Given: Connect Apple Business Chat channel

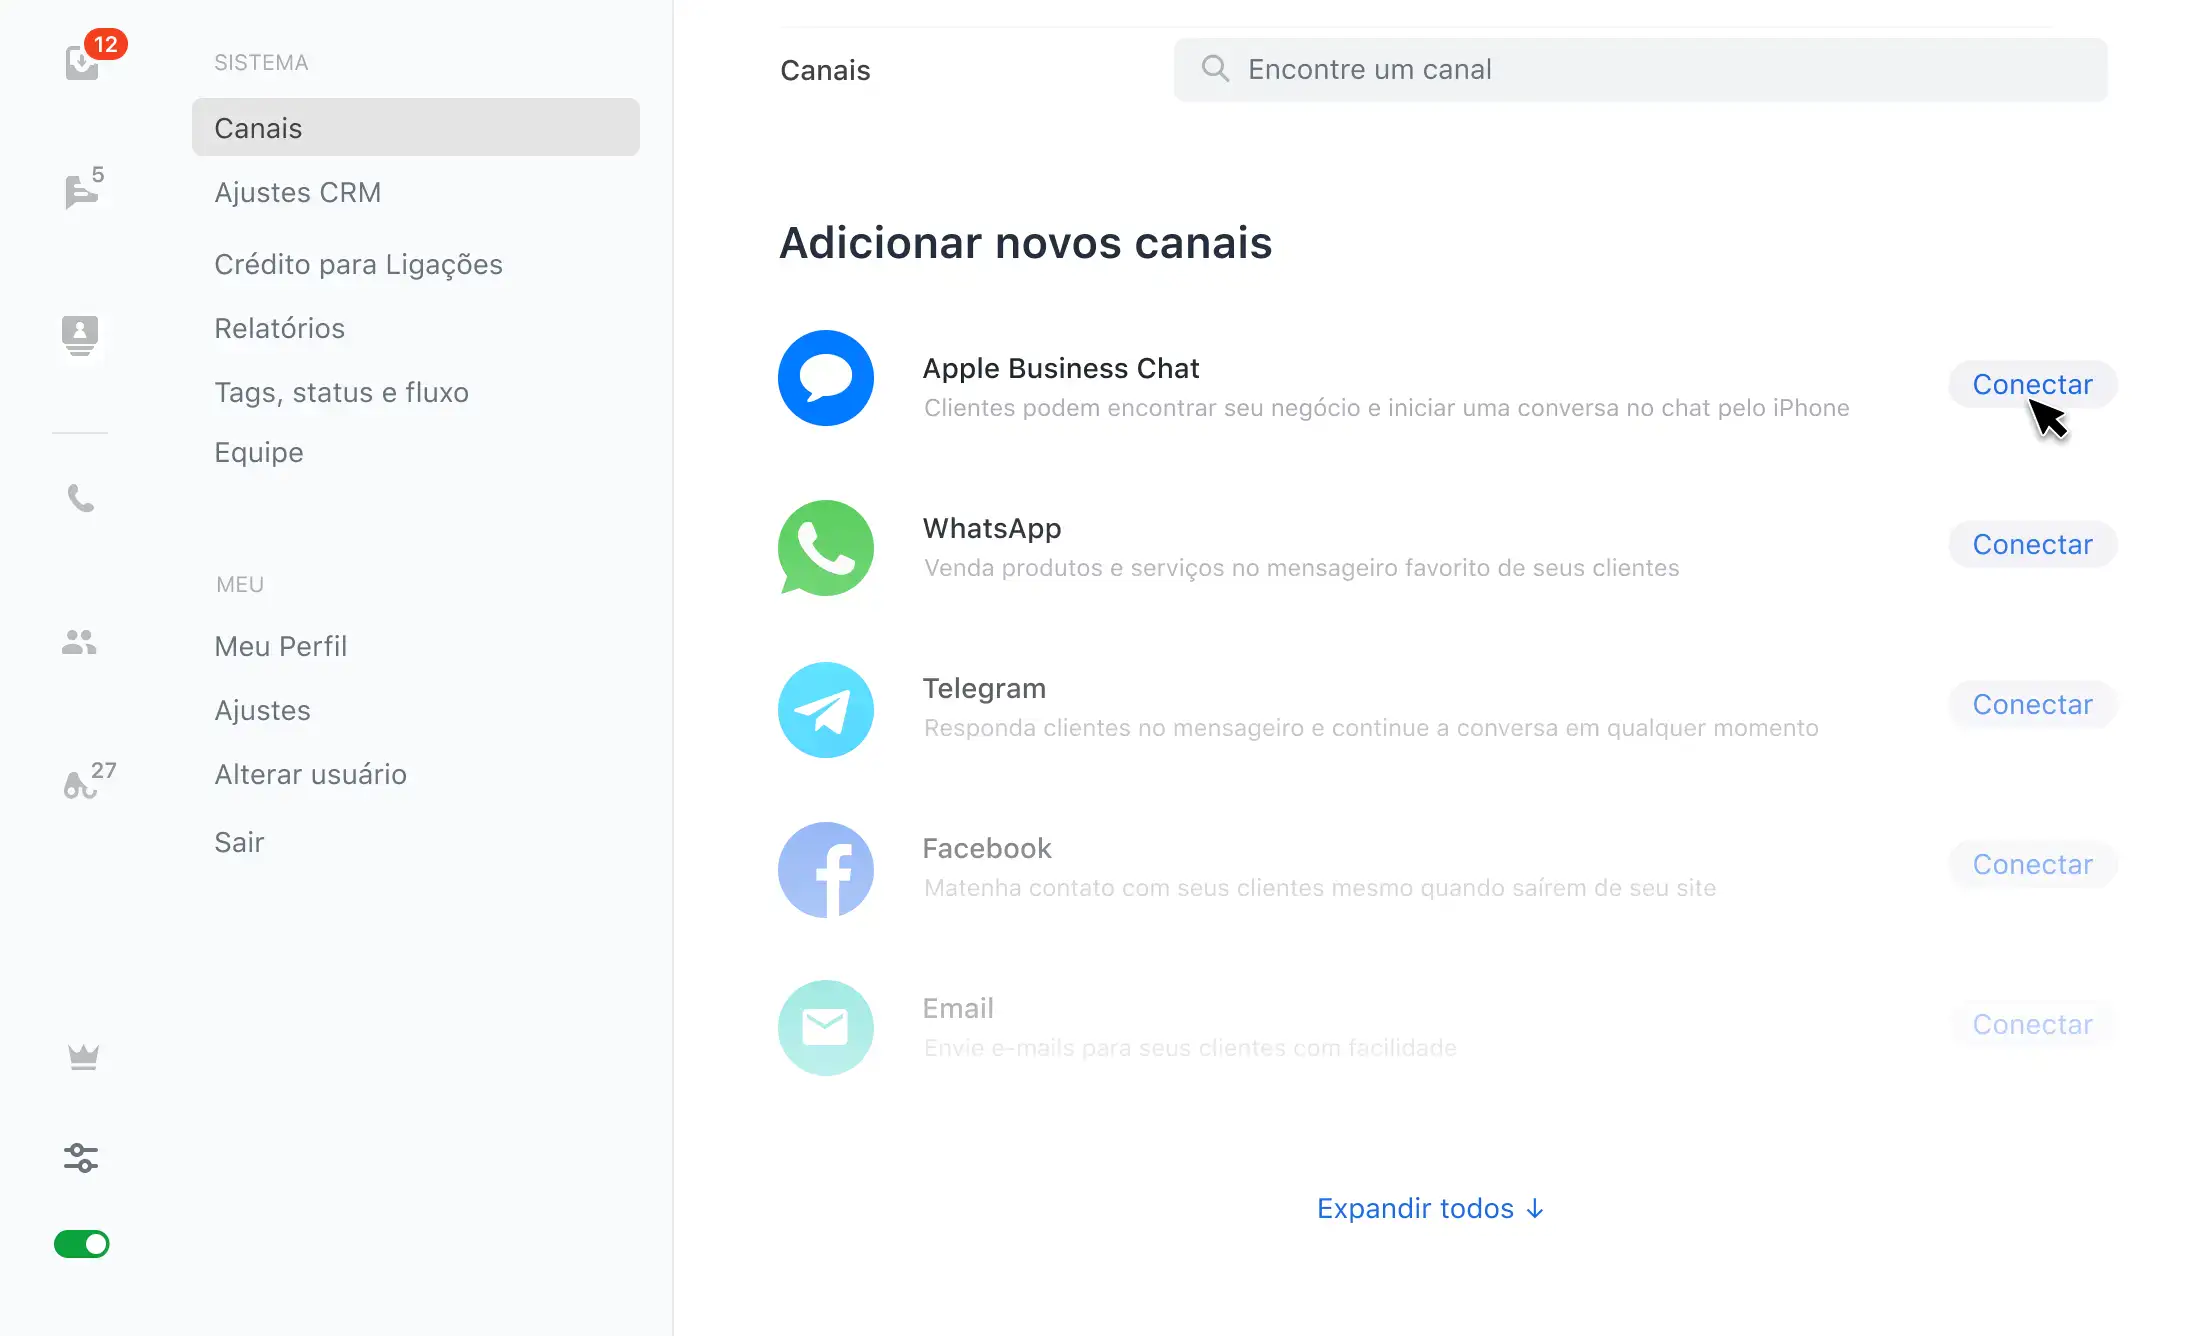Looking at the screenshot, I should pyautogui.click(x=2032, y=384).
